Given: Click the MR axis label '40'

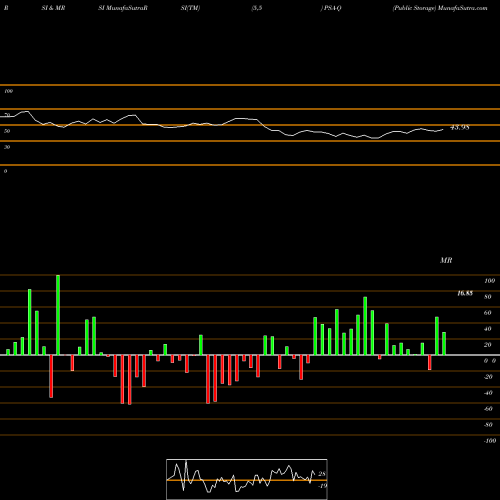Looking at the screenshot, I should click(x=488, y=329).
